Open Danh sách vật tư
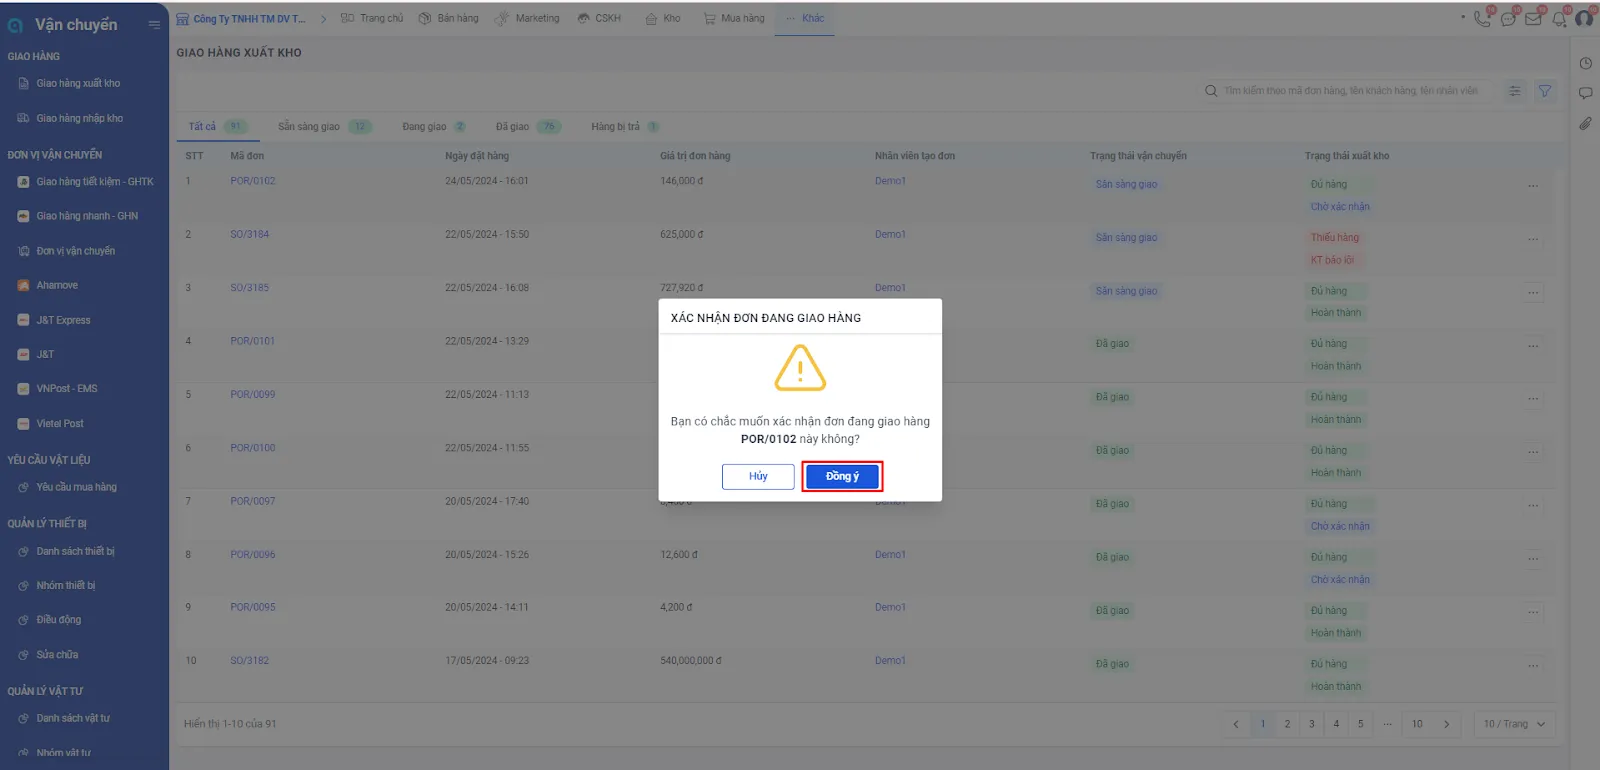The height and width of the screenshot is (770, 1600). click(x=73, y=718)
